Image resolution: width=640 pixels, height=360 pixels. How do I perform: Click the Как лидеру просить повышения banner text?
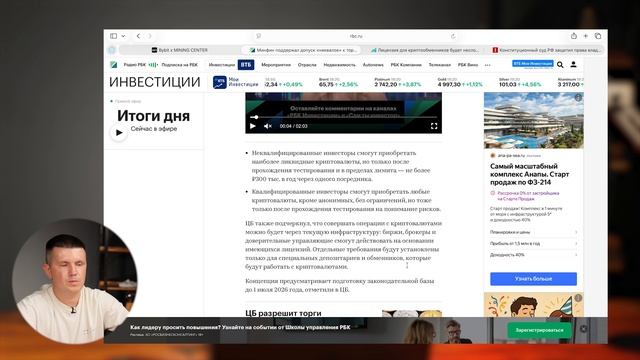pos(240,327)
